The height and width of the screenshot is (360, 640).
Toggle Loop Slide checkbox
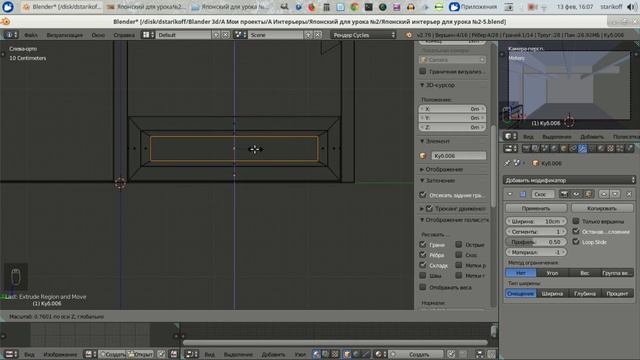pos(576,242)
